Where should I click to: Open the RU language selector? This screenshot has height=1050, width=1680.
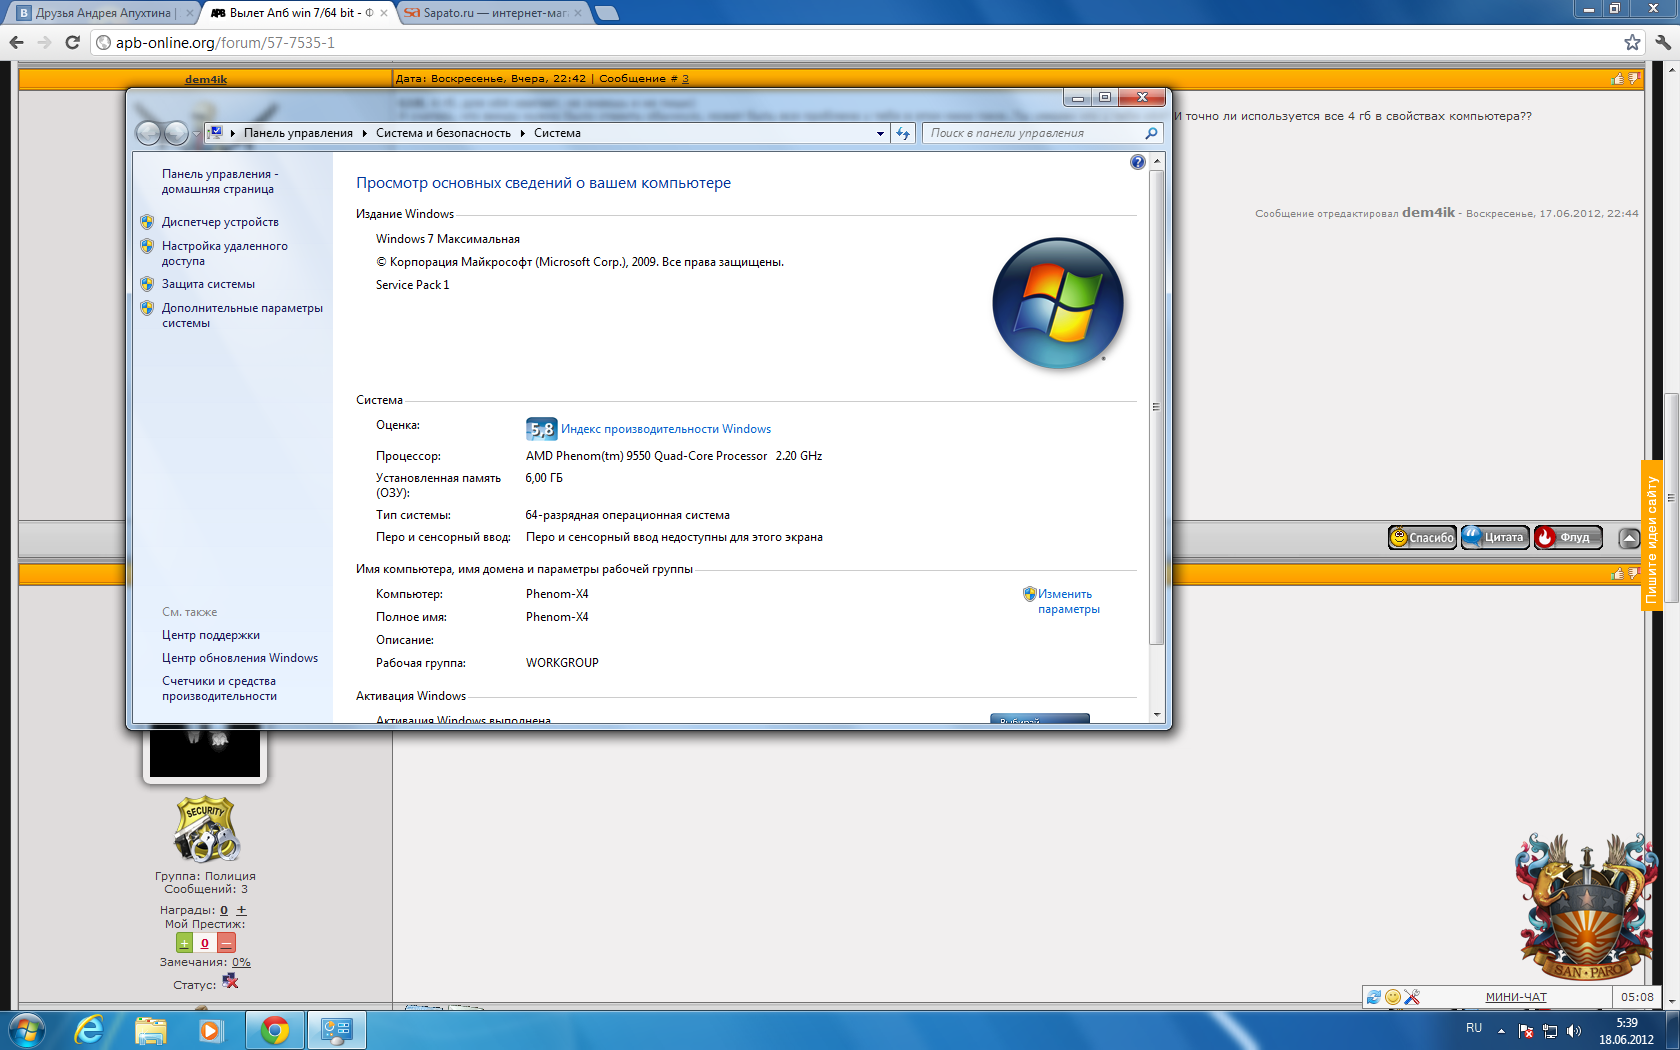pos(1474,1028)
